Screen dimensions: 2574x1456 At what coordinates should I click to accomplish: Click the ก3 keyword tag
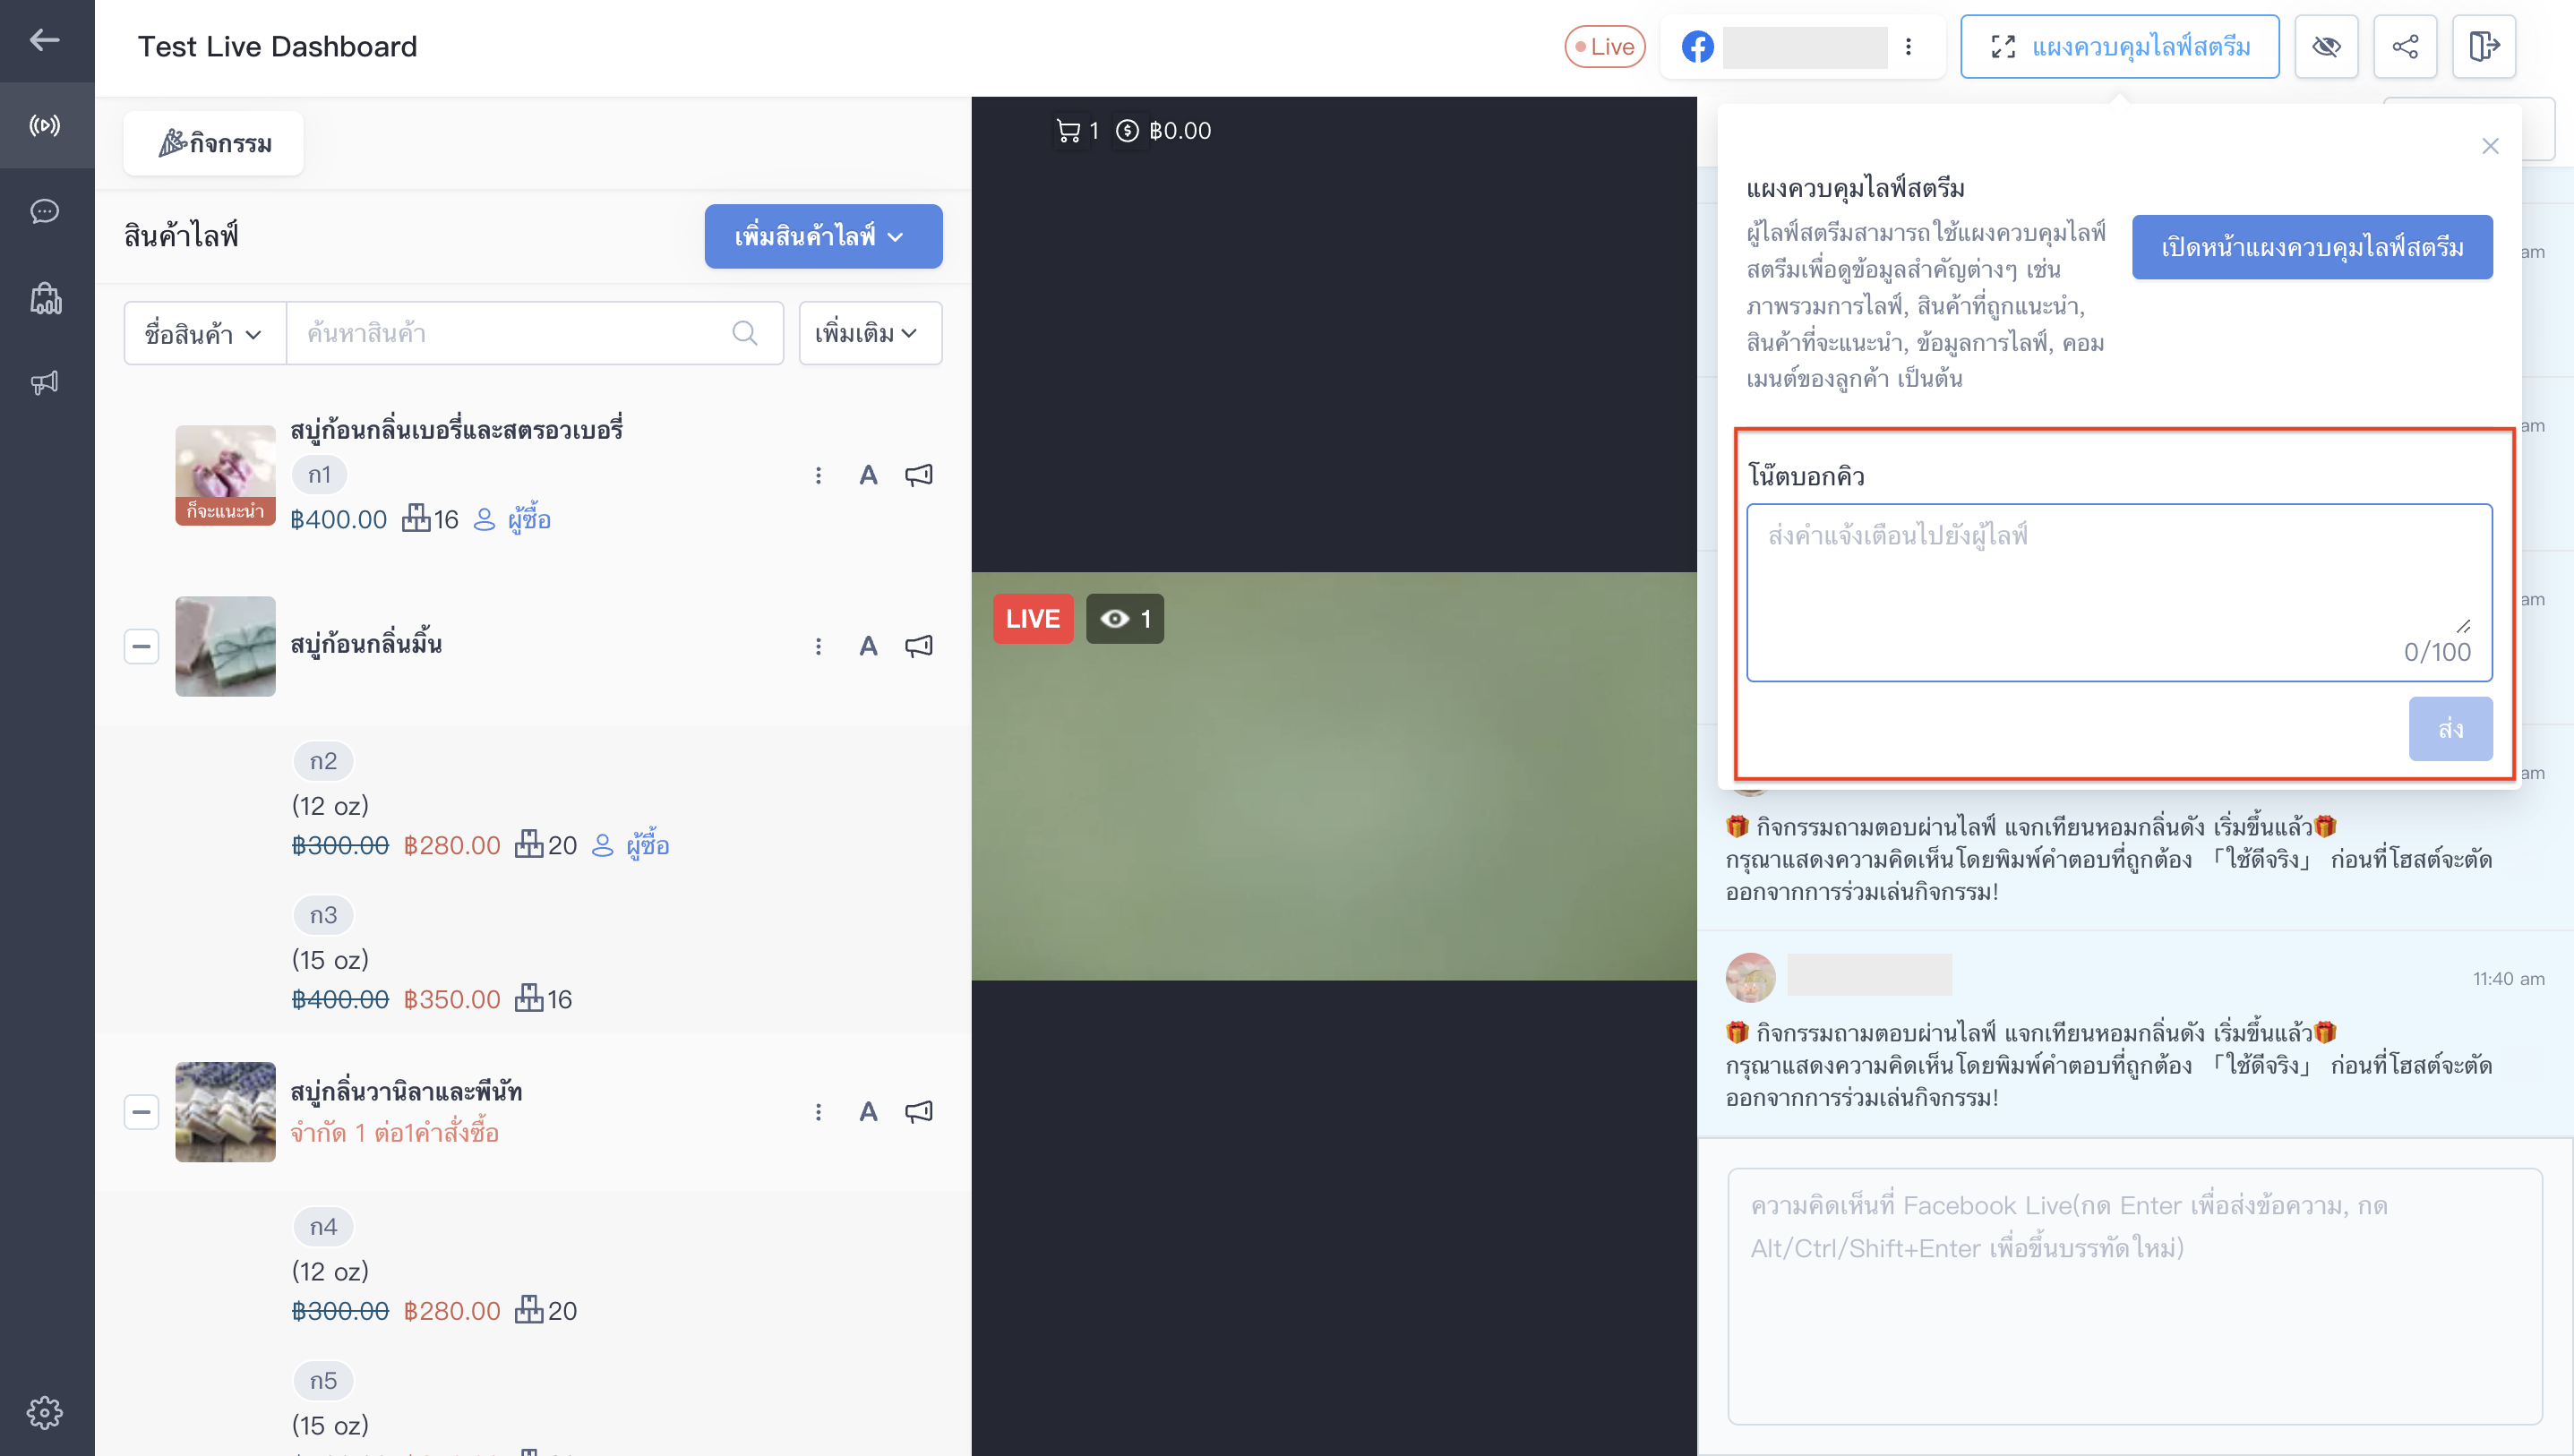[x=323, y=914]
